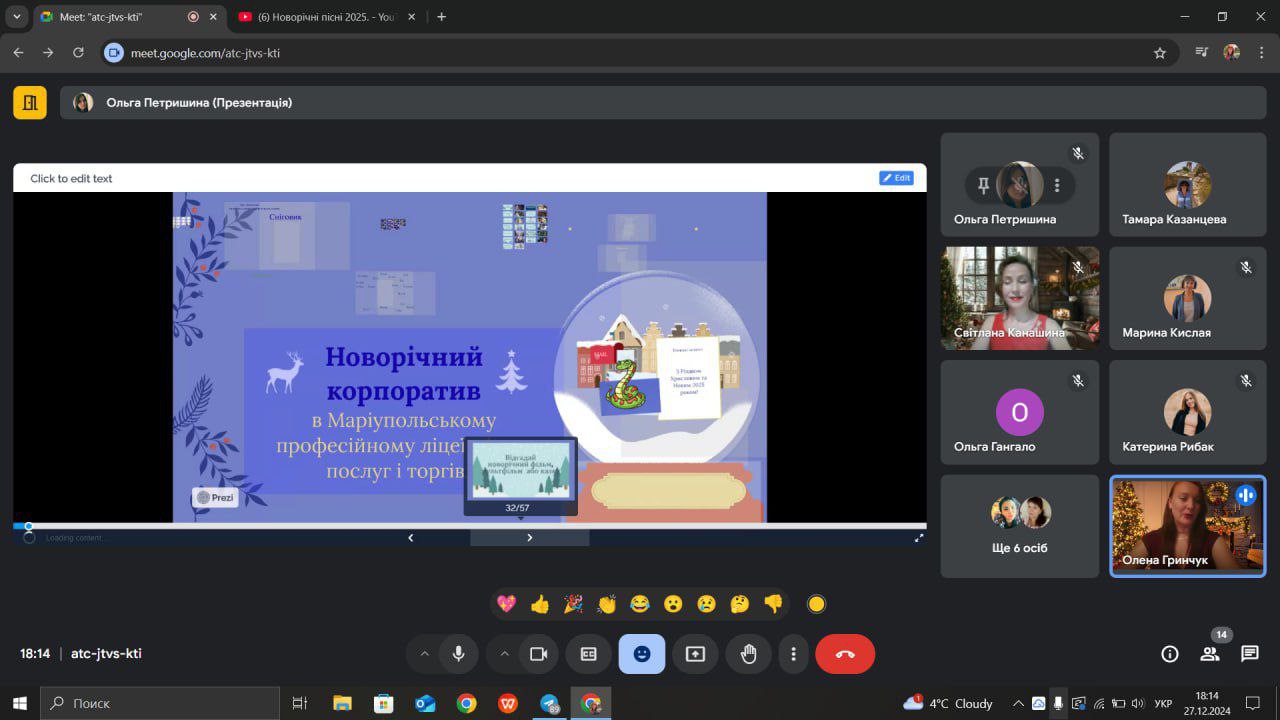Go to next Prezi slide arrow
The width and height of the screenshot is (1280, 720).
pyautogui.click(x=529, y=538)
